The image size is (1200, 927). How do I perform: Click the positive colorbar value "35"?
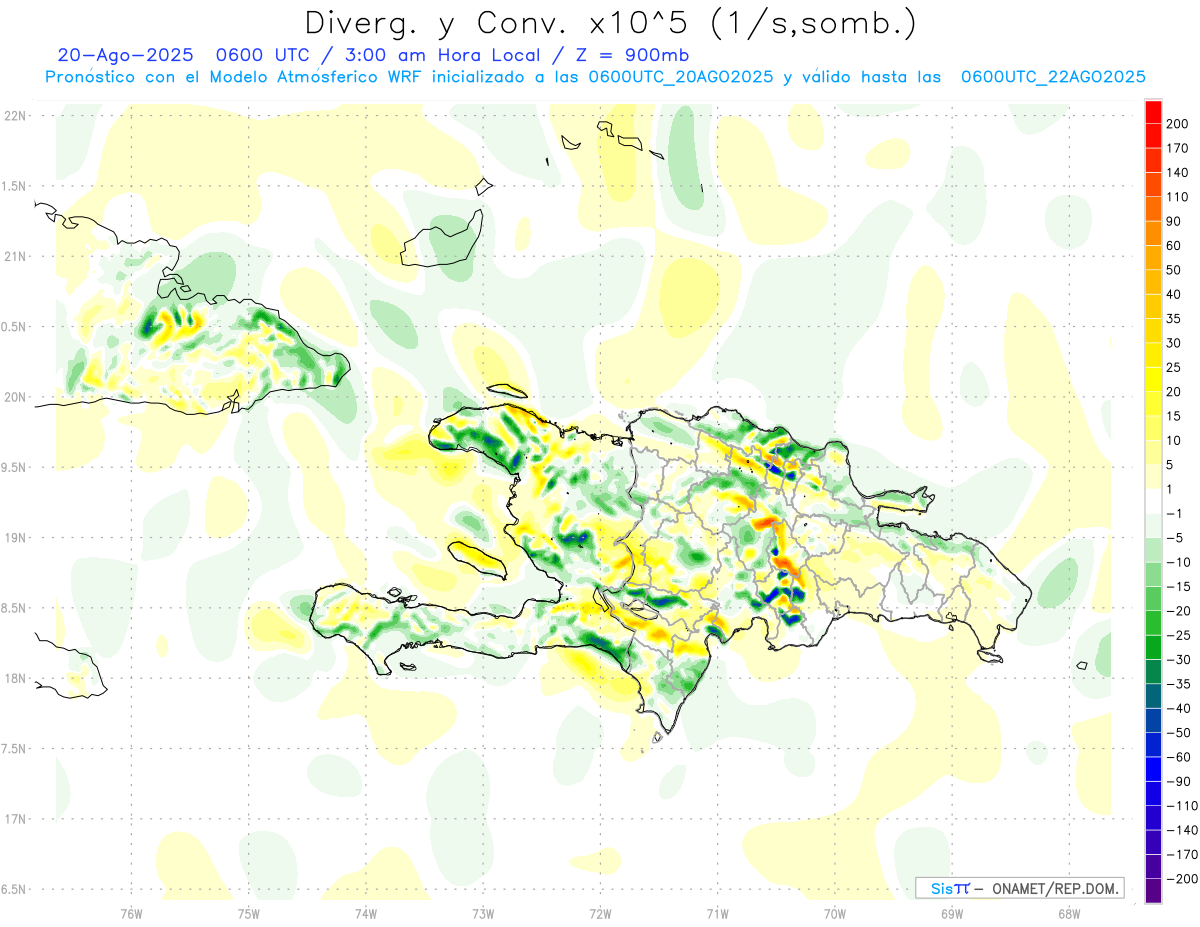point(1175,319)
